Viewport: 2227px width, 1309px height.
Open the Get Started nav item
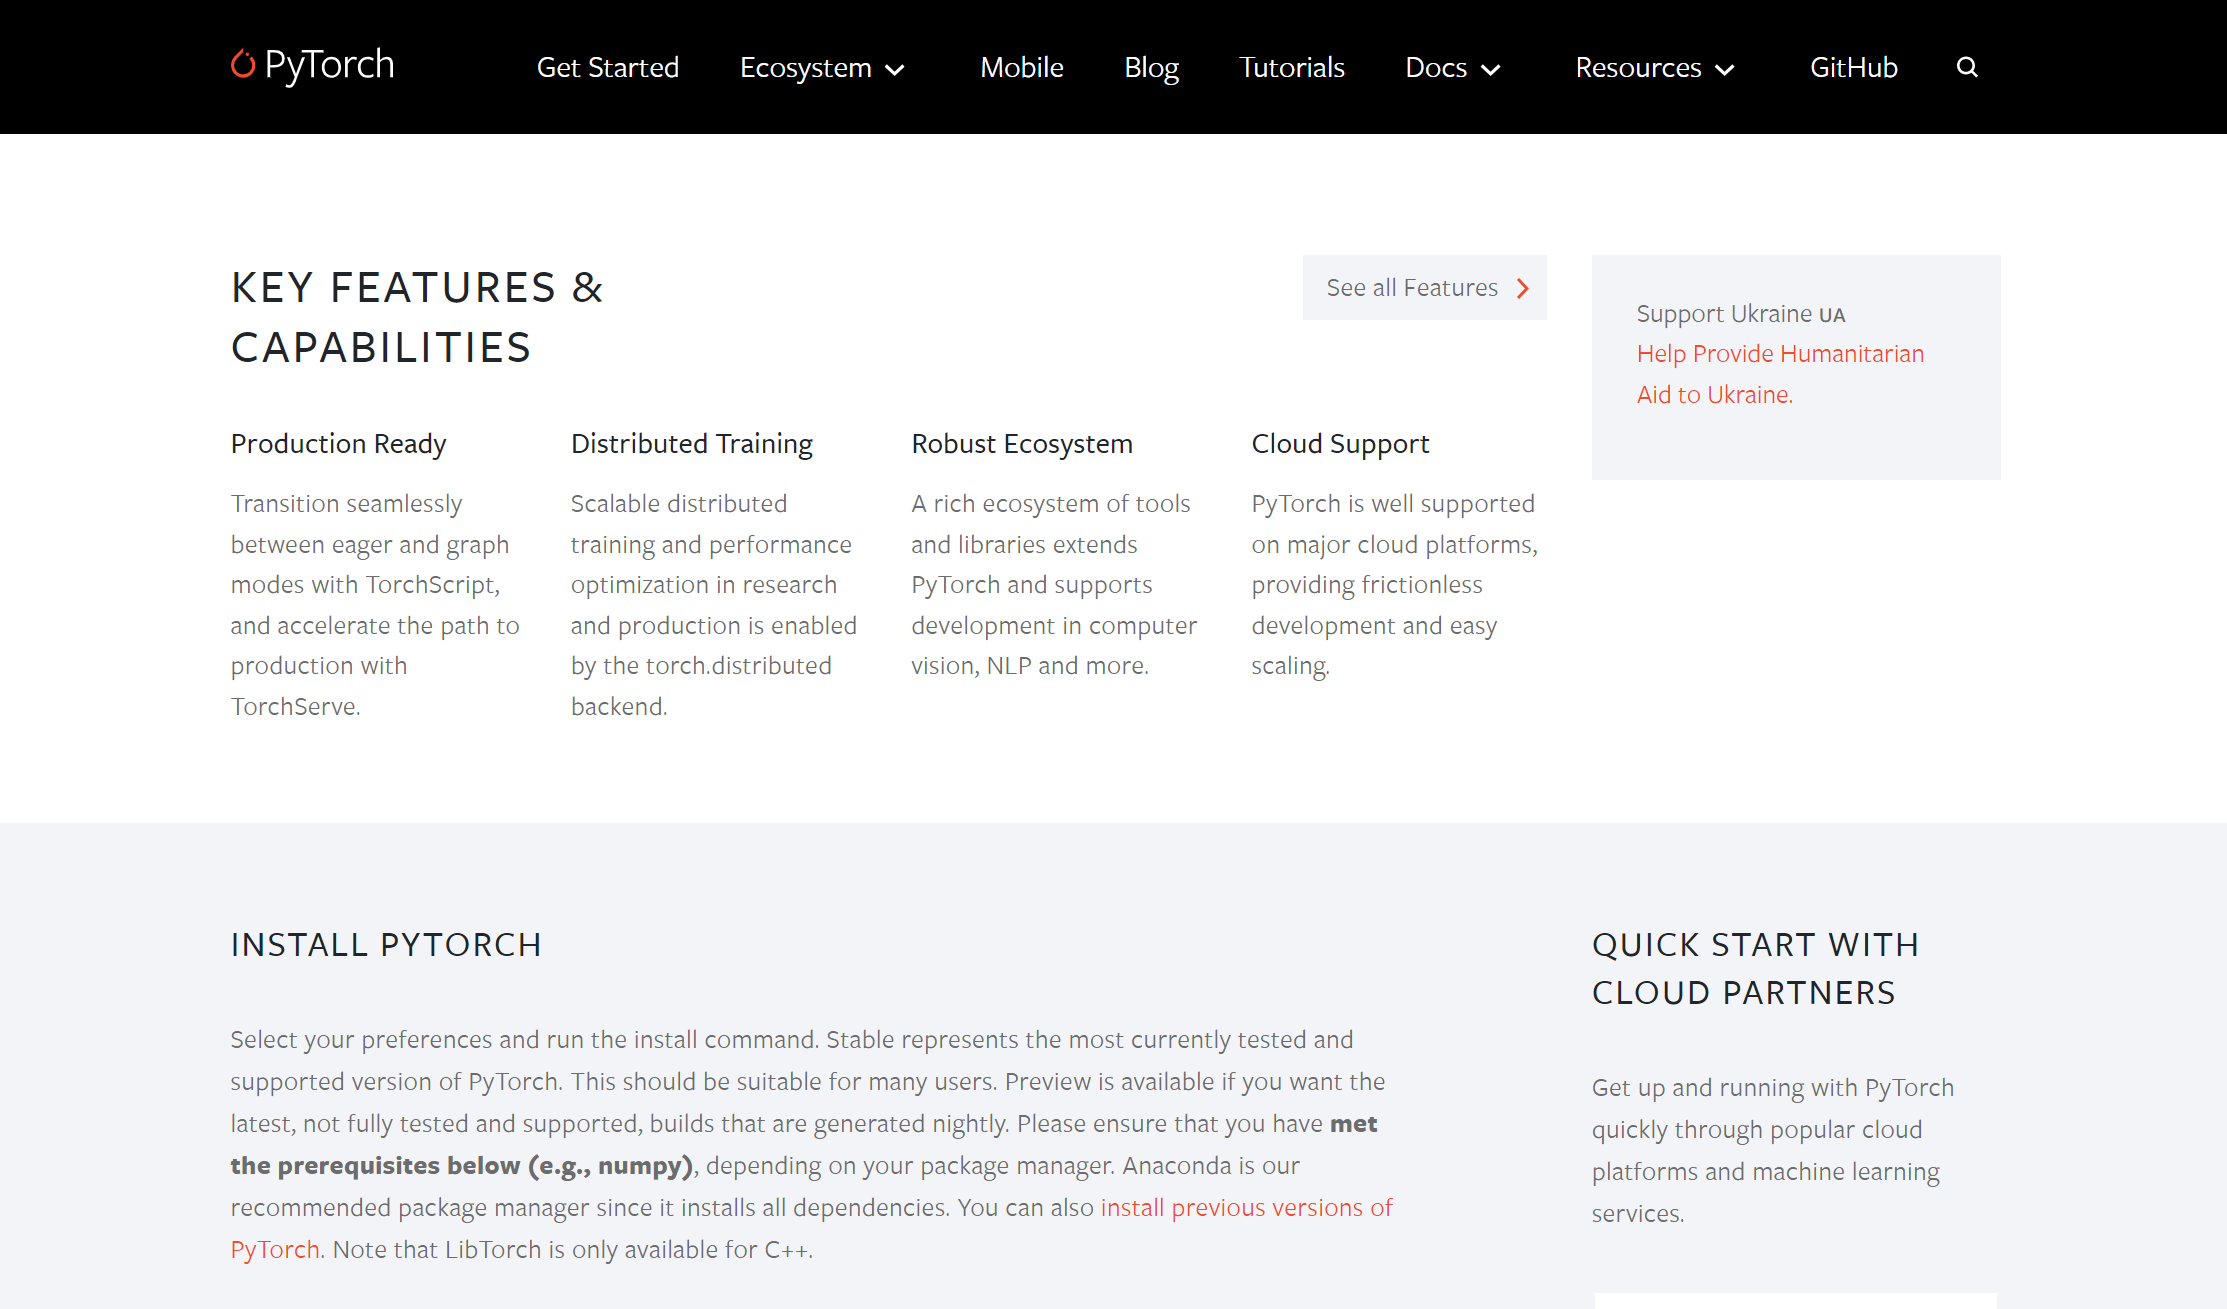[608, 67]
